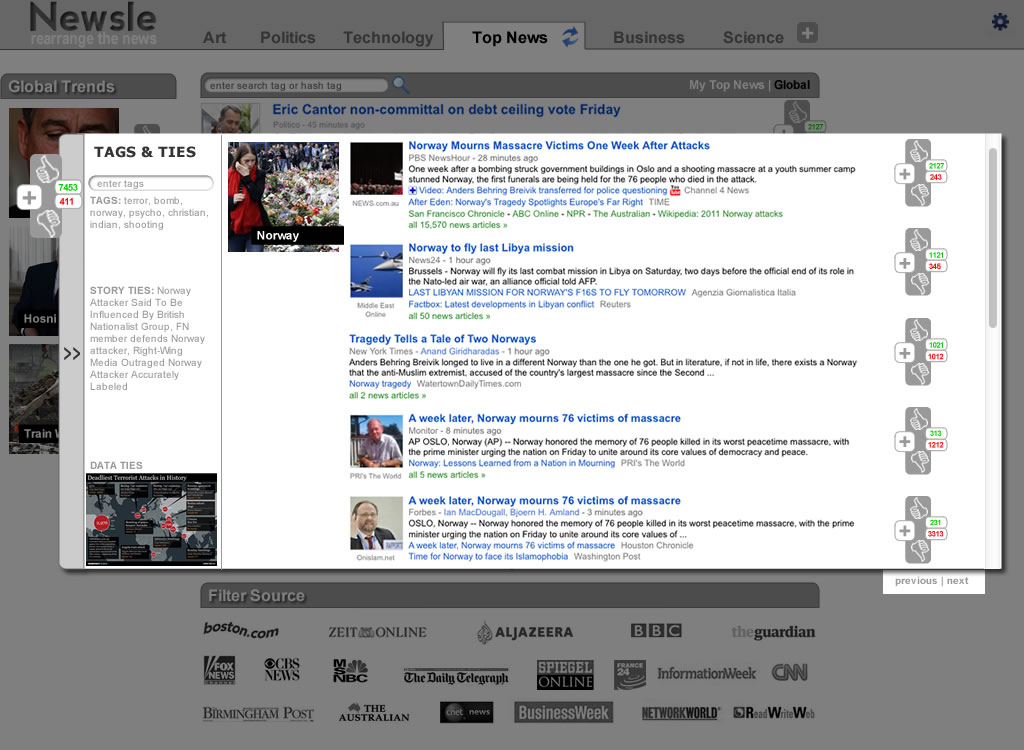Filter by the CNN source logo
The height and width of the screenshot is (750, 1024).
pyautogui.click(x=790, y=672)
